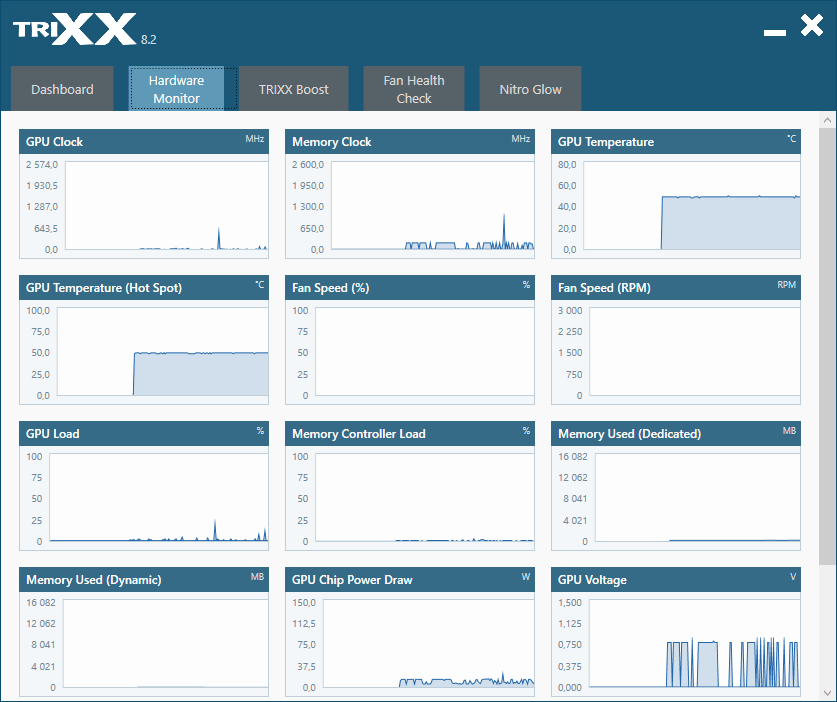
Task: Click the TRIXX logo
Action: (x=75, y=29)
